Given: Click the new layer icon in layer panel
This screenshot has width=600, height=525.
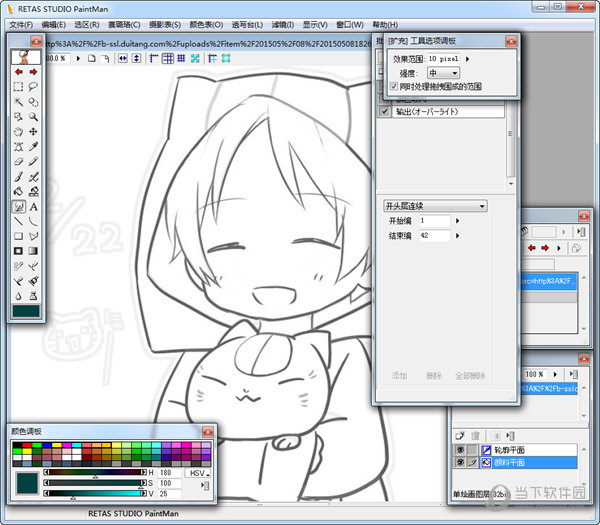Looking at the screenshot, I should tap(460, 435).
